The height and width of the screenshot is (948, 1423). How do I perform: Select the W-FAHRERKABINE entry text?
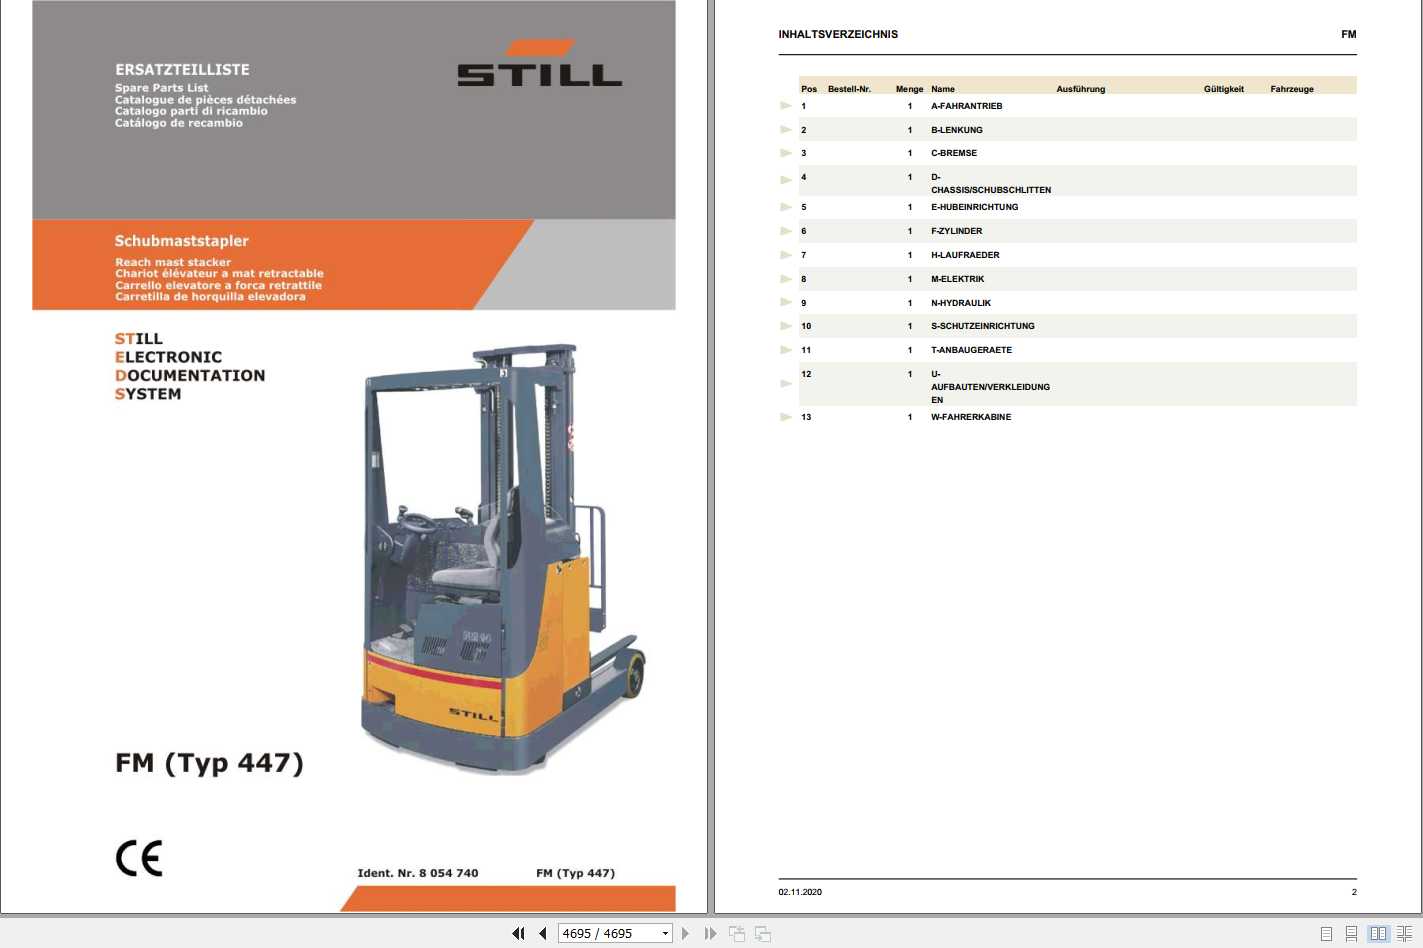pos(971,417)
